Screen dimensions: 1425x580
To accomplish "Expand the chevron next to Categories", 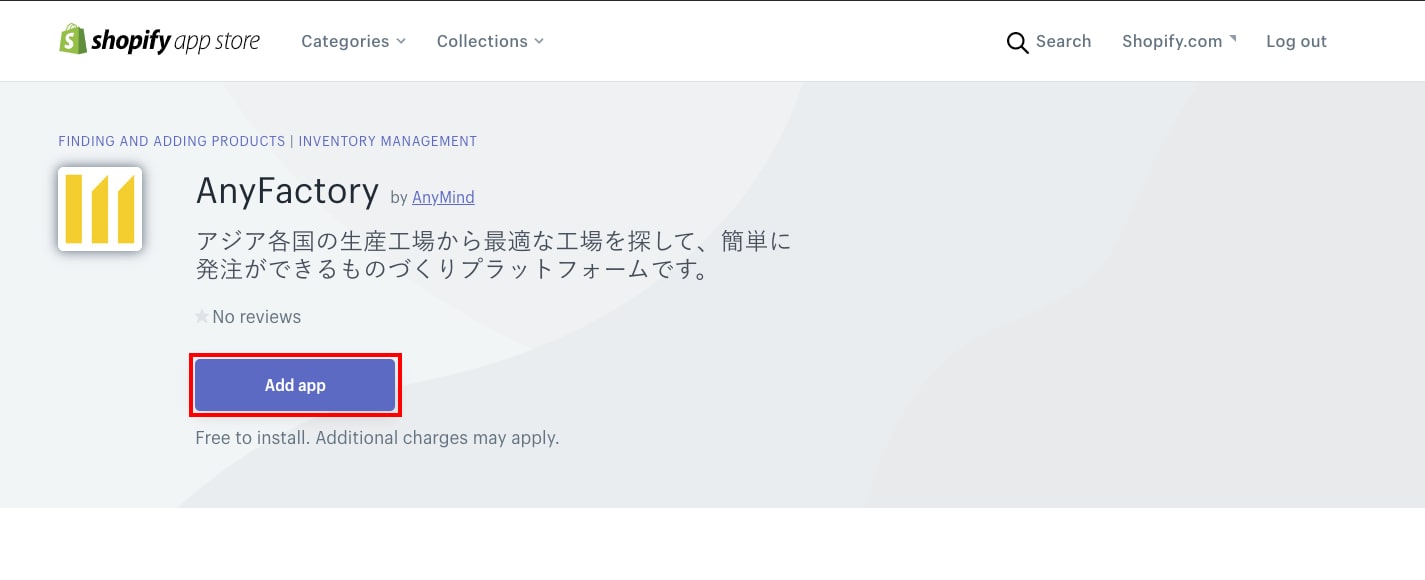I will tap(401, 41).
